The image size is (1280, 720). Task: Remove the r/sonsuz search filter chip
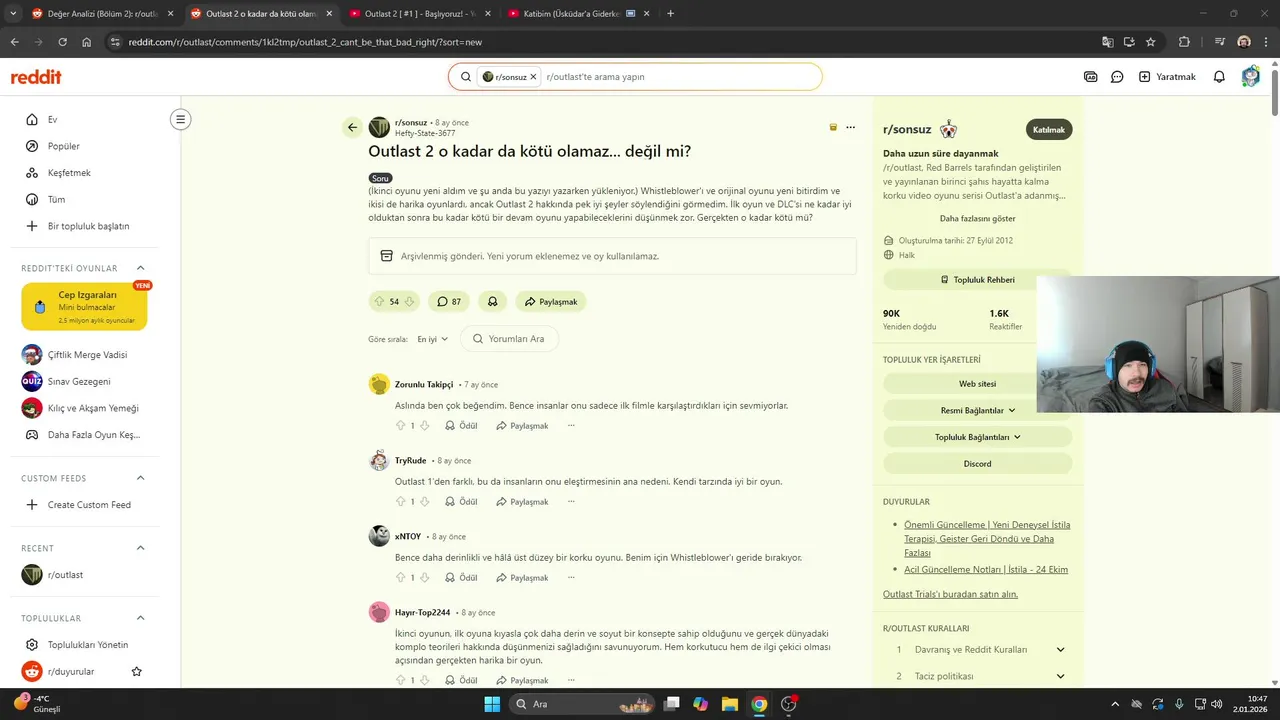click(x=533, y=77)
